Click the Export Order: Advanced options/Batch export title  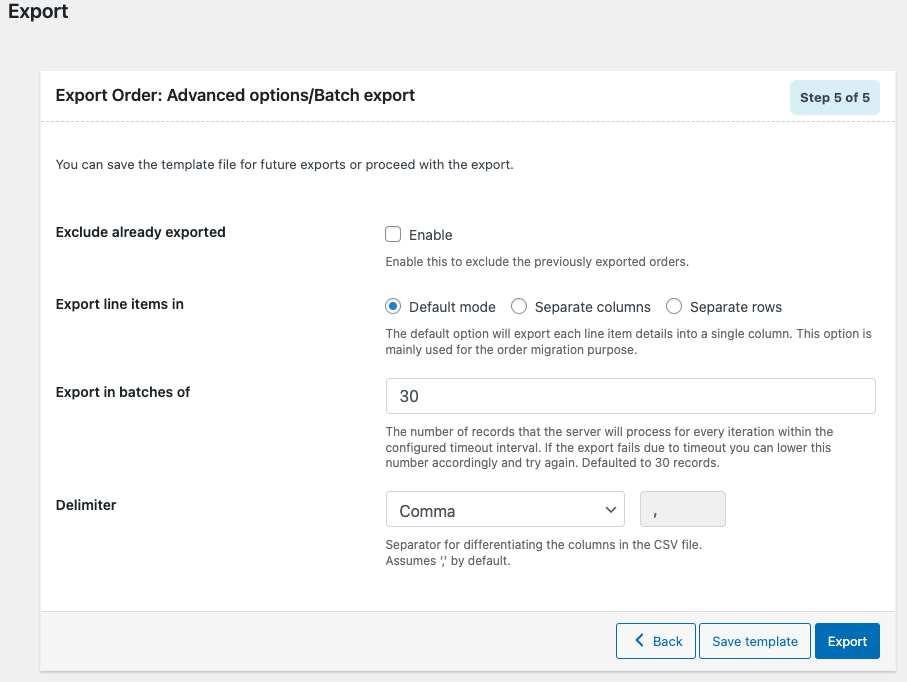coord(235,95)
